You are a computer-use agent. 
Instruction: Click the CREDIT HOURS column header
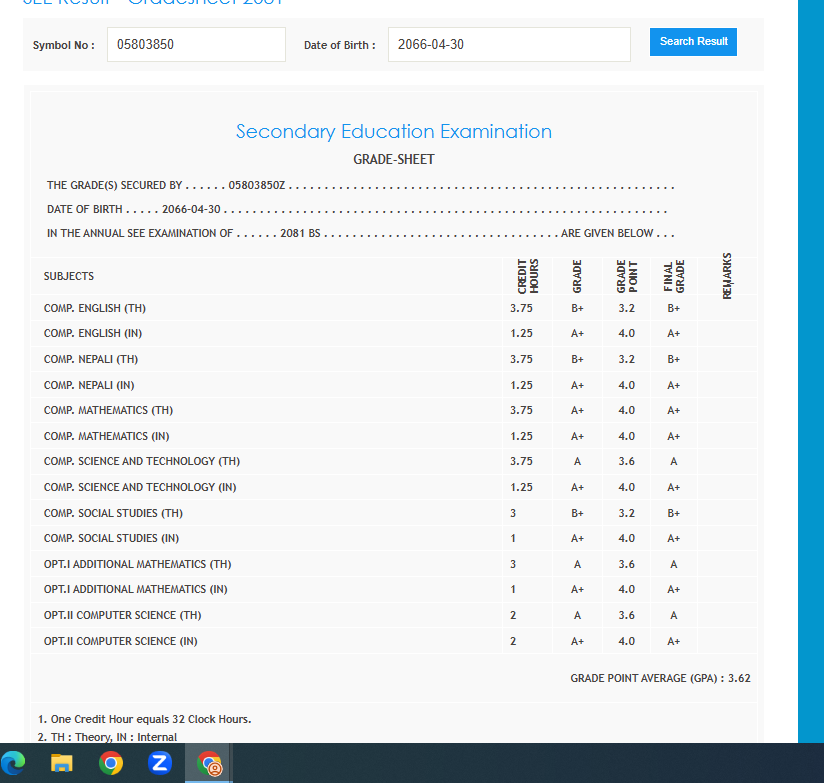pos(527,276)
